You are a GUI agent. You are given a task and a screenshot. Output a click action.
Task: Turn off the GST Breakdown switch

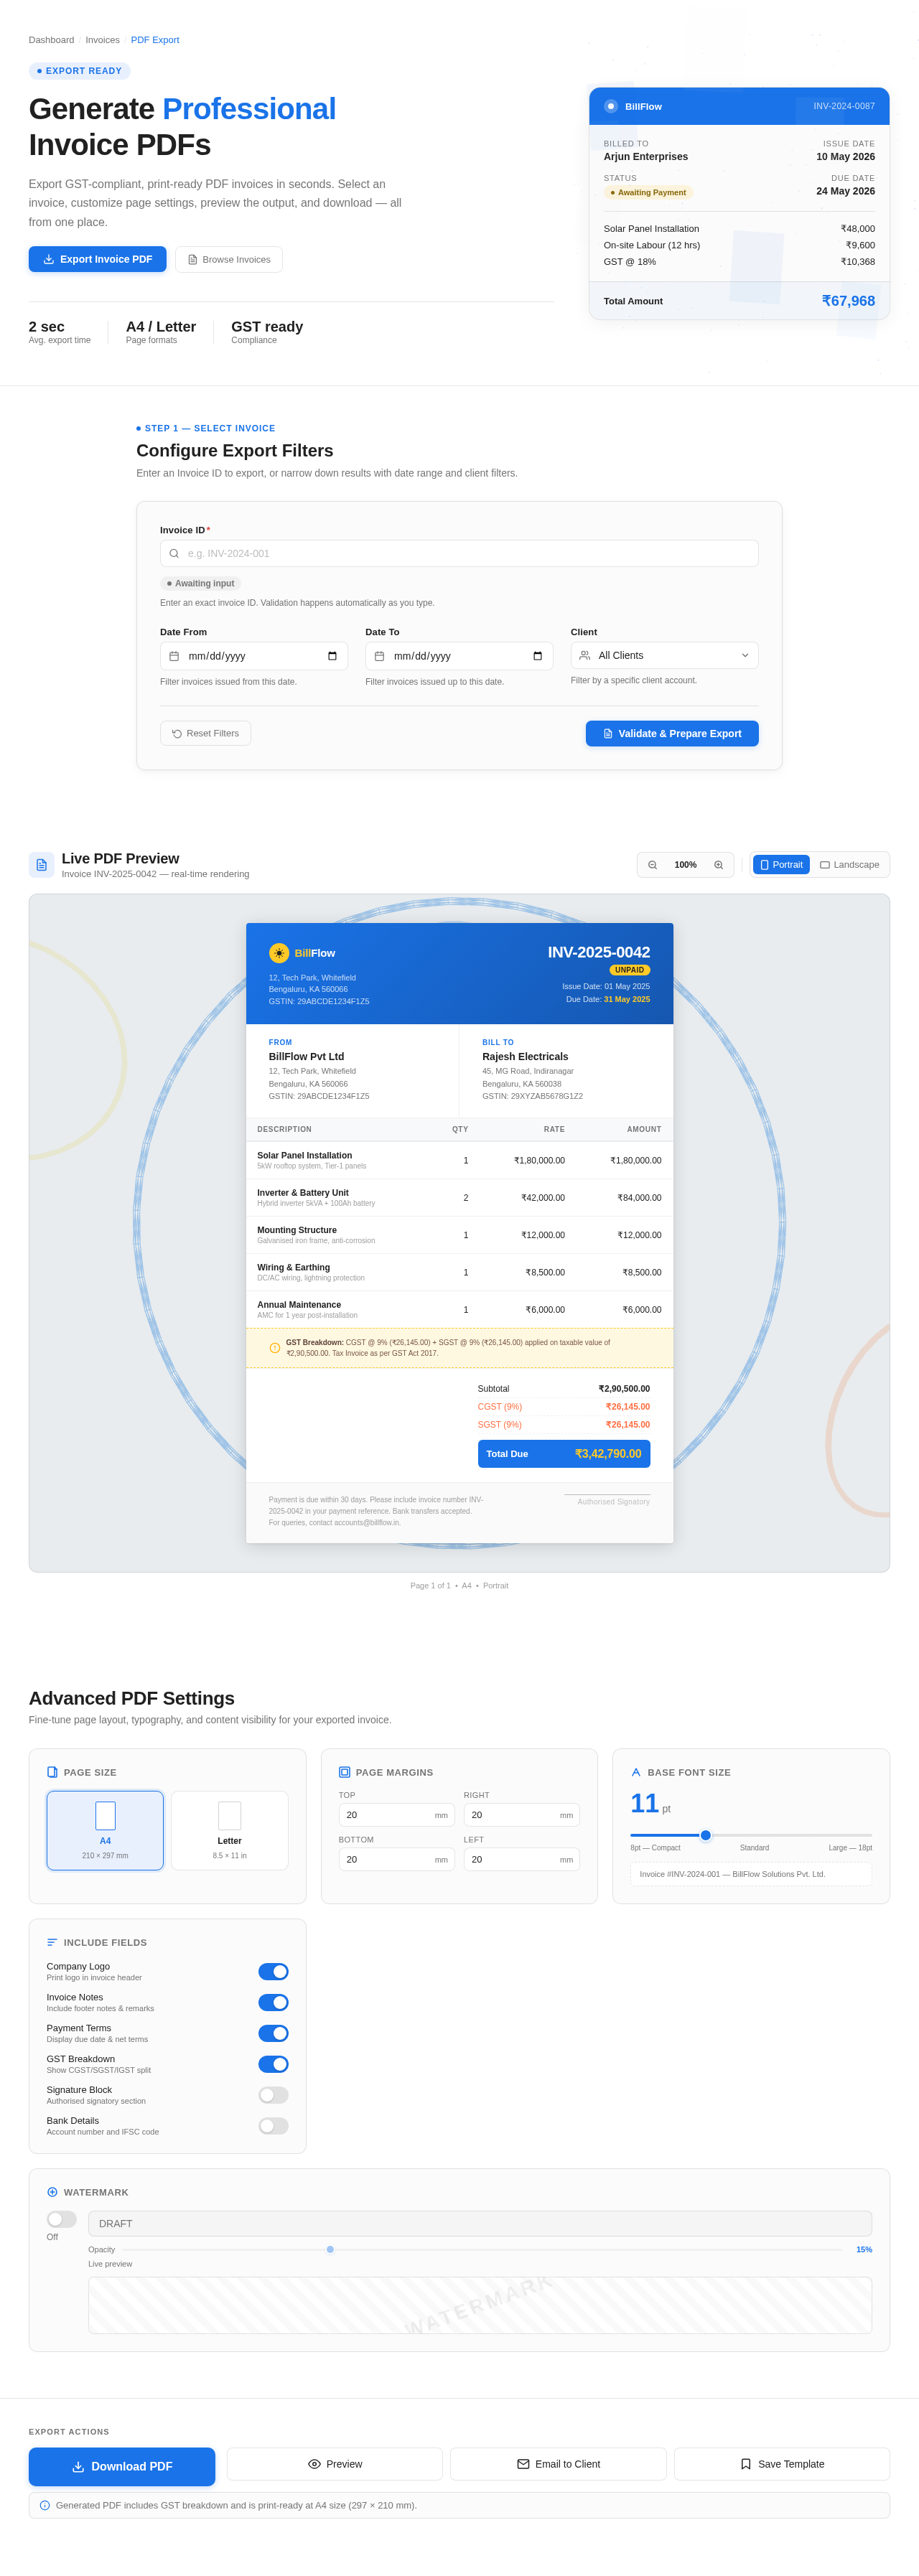pyautogui.click(x=273, y=2064)
